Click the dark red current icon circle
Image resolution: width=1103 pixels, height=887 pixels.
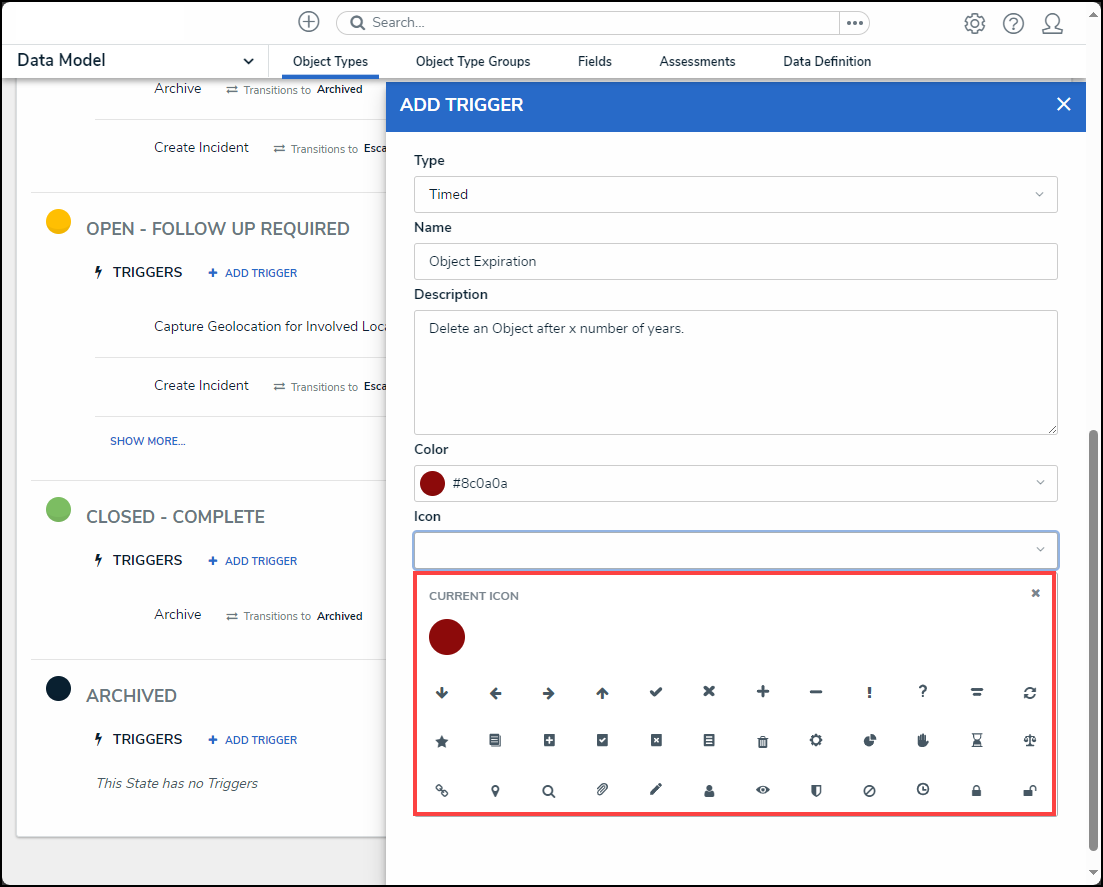[447, 637]
